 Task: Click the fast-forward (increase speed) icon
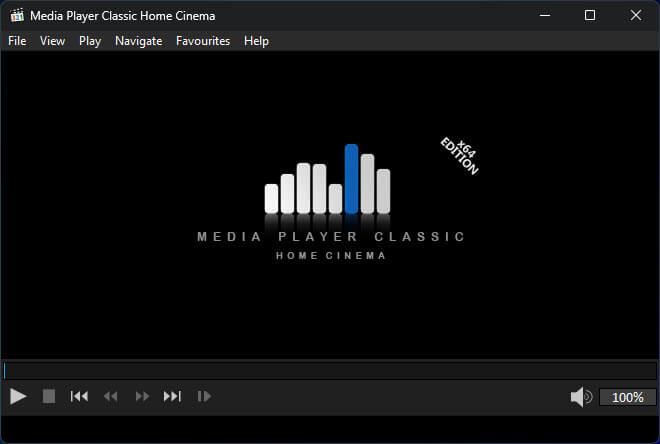(x=142, y=397)
